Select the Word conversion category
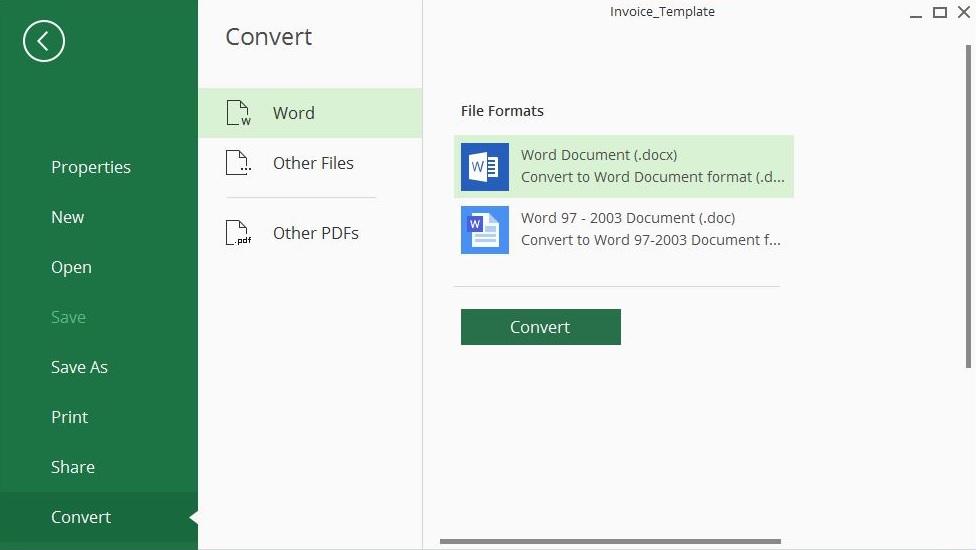 310,113
